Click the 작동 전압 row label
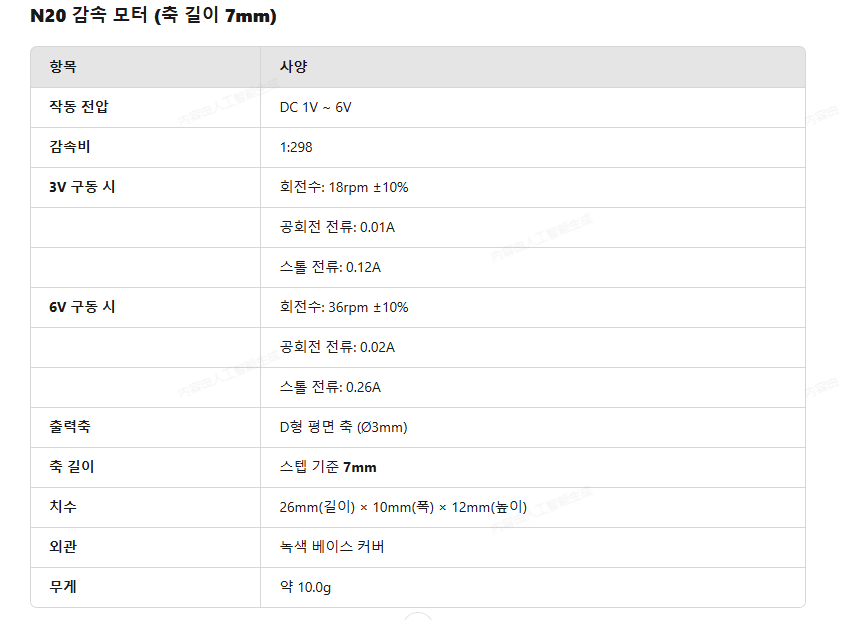Image resolution: width=841 pixels, height=620 pixels. [x=79, y=107]
